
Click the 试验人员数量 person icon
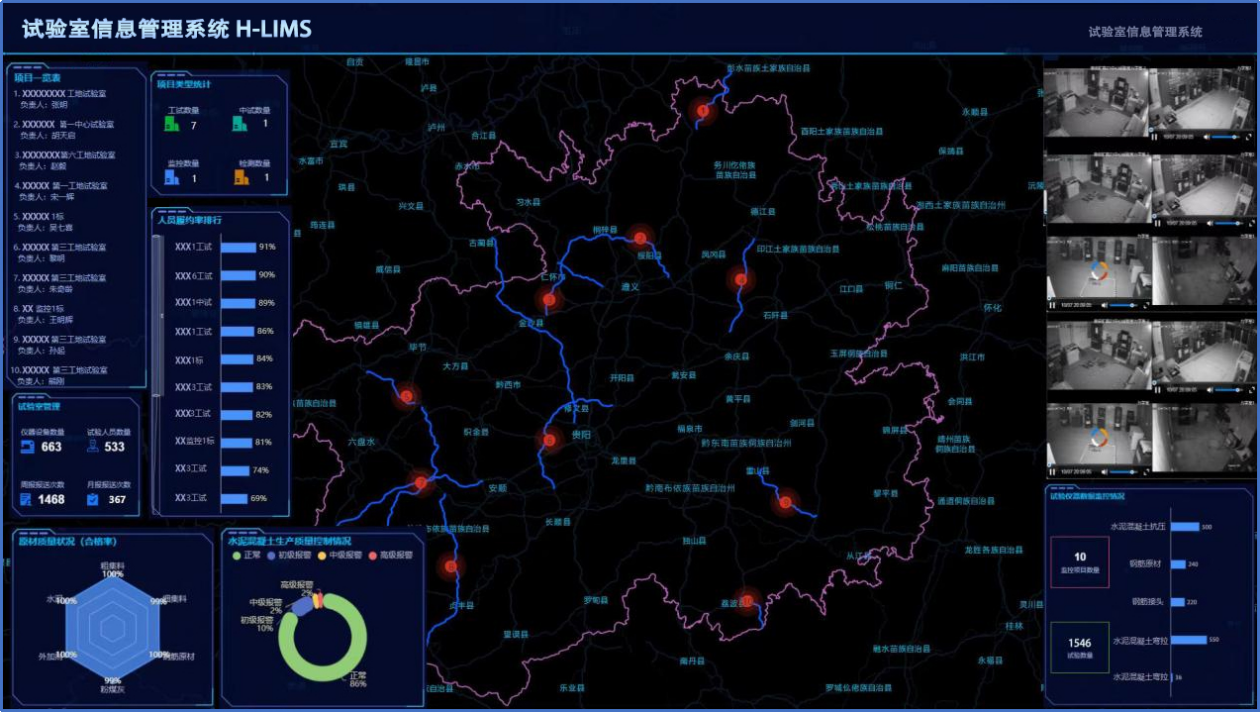93,447
